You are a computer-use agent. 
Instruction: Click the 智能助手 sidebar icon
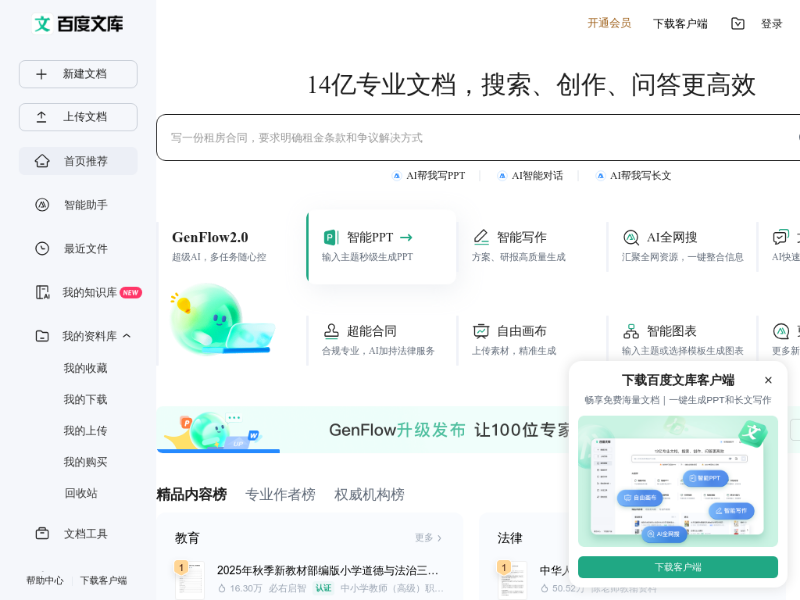click(42, 205)
